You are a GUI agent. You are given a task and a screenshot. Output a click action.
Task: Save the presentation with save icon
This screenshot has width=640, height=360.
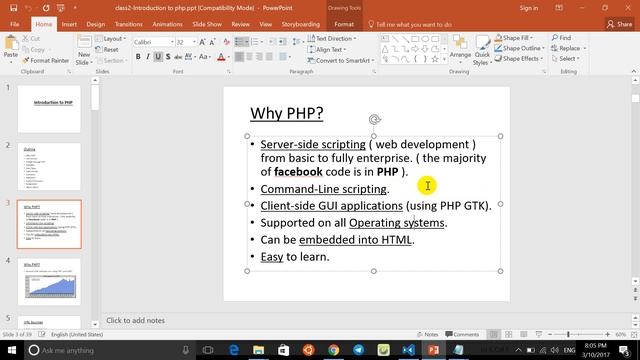point(13,8)
